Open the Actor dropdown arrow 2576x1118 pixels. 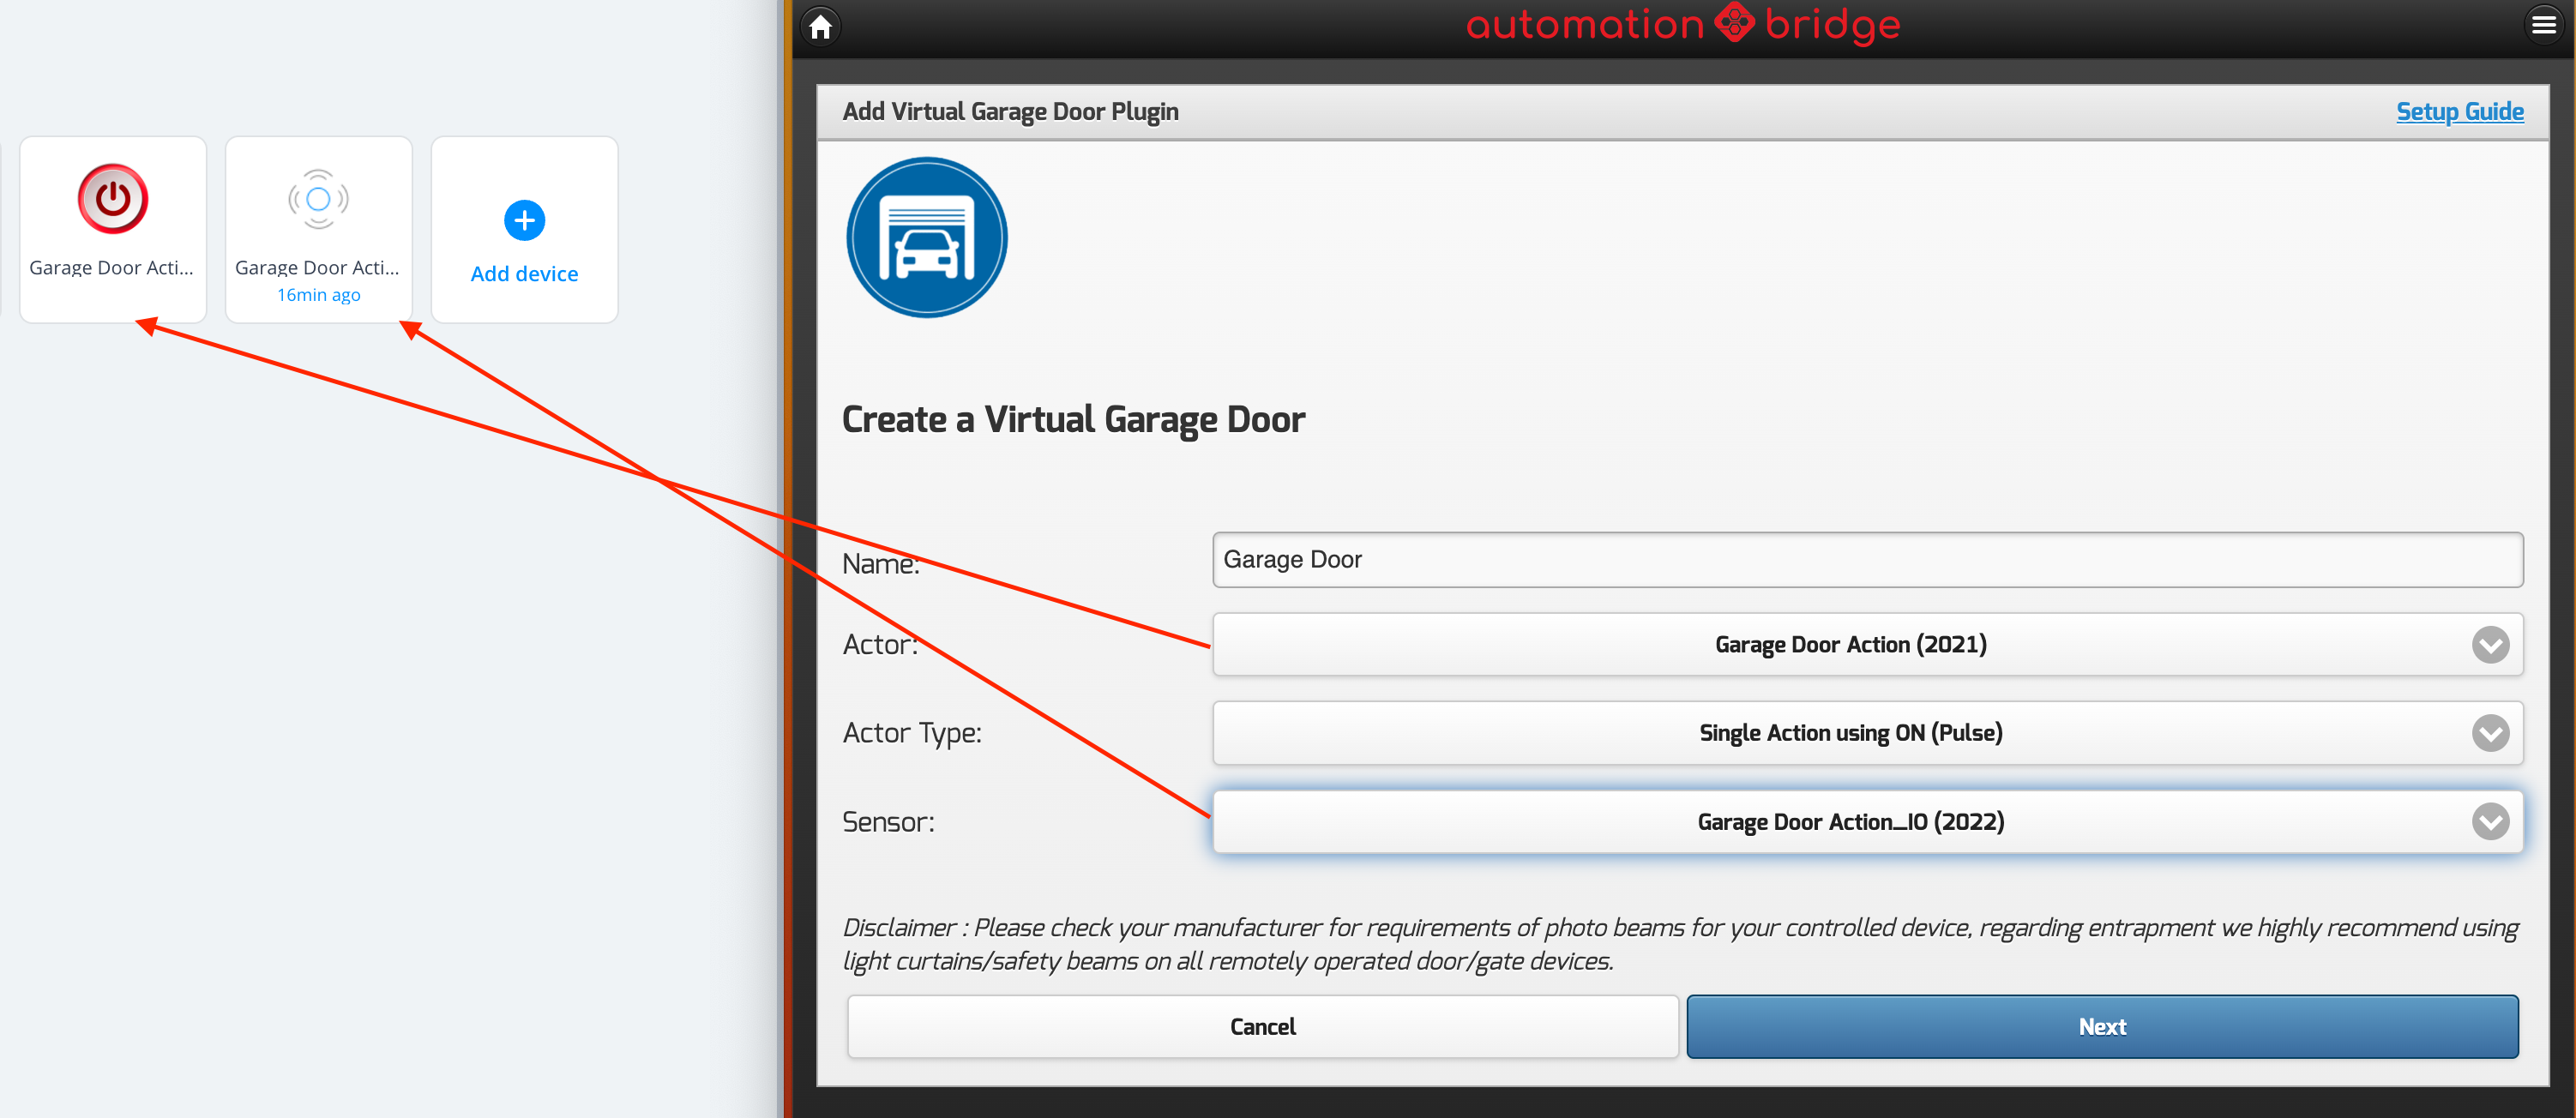(x=2489, y=644)
